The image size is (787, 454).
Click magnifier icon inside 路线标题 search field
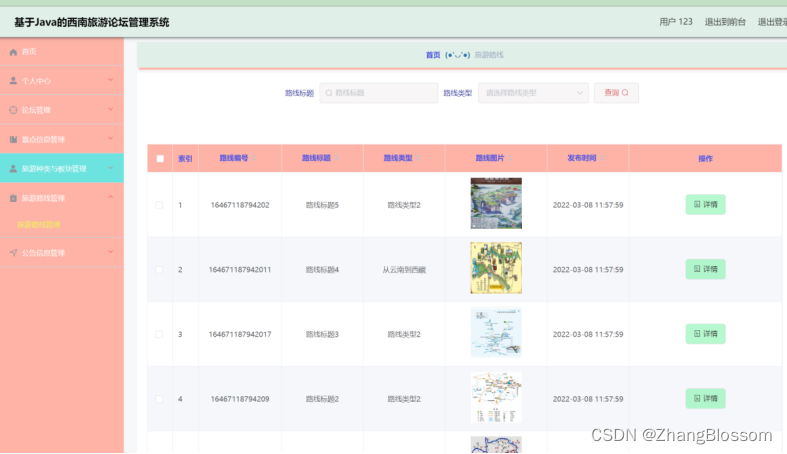tap(329, 93)
